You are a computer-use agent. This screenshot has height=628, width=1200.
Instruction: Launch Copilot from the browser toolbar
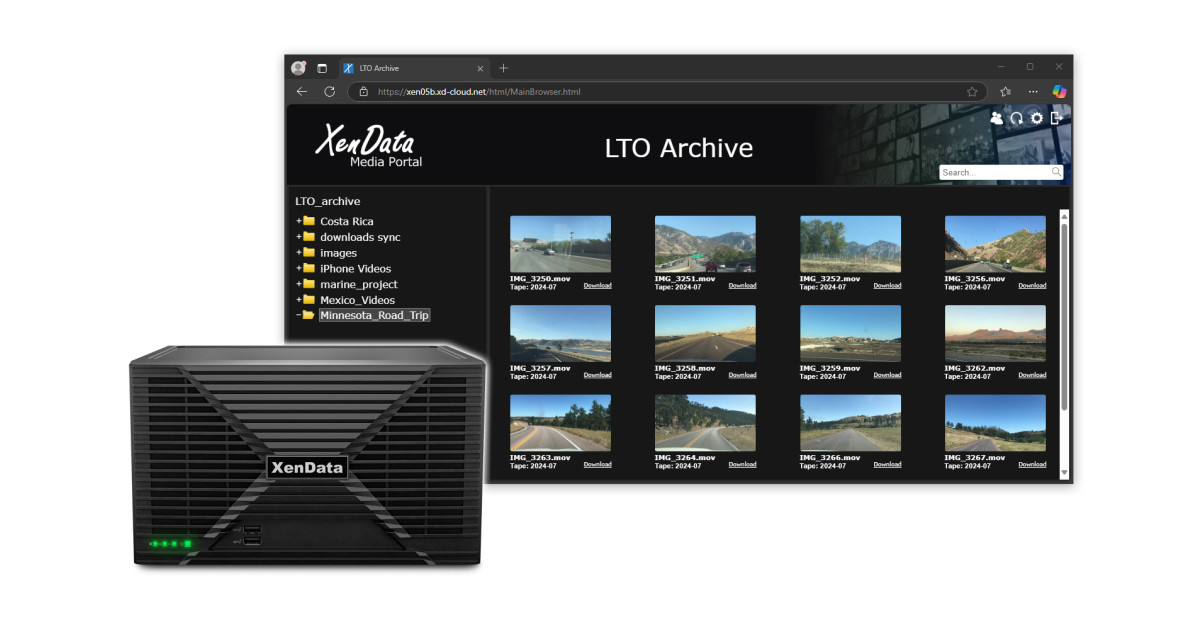pos(1059,91)
